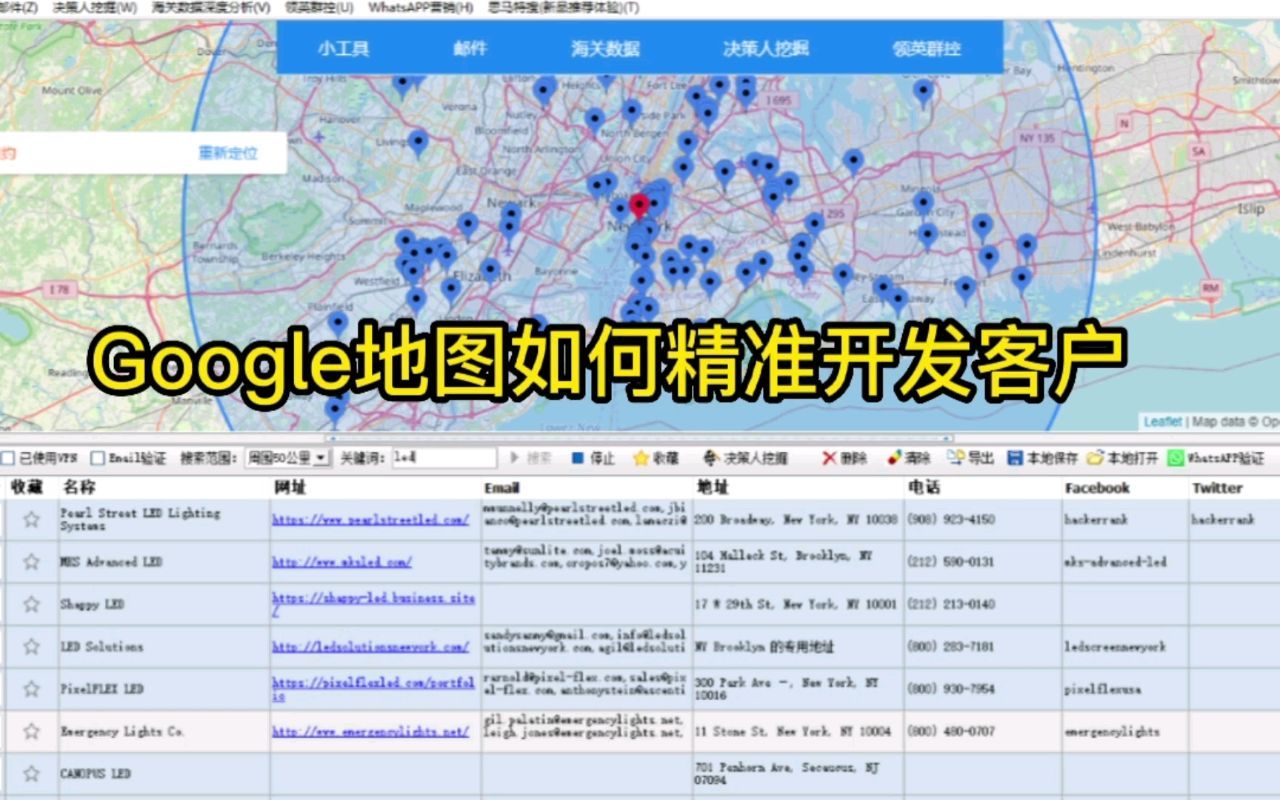
Task: Click the 搜索 search play button
Action: click(531, 458)
